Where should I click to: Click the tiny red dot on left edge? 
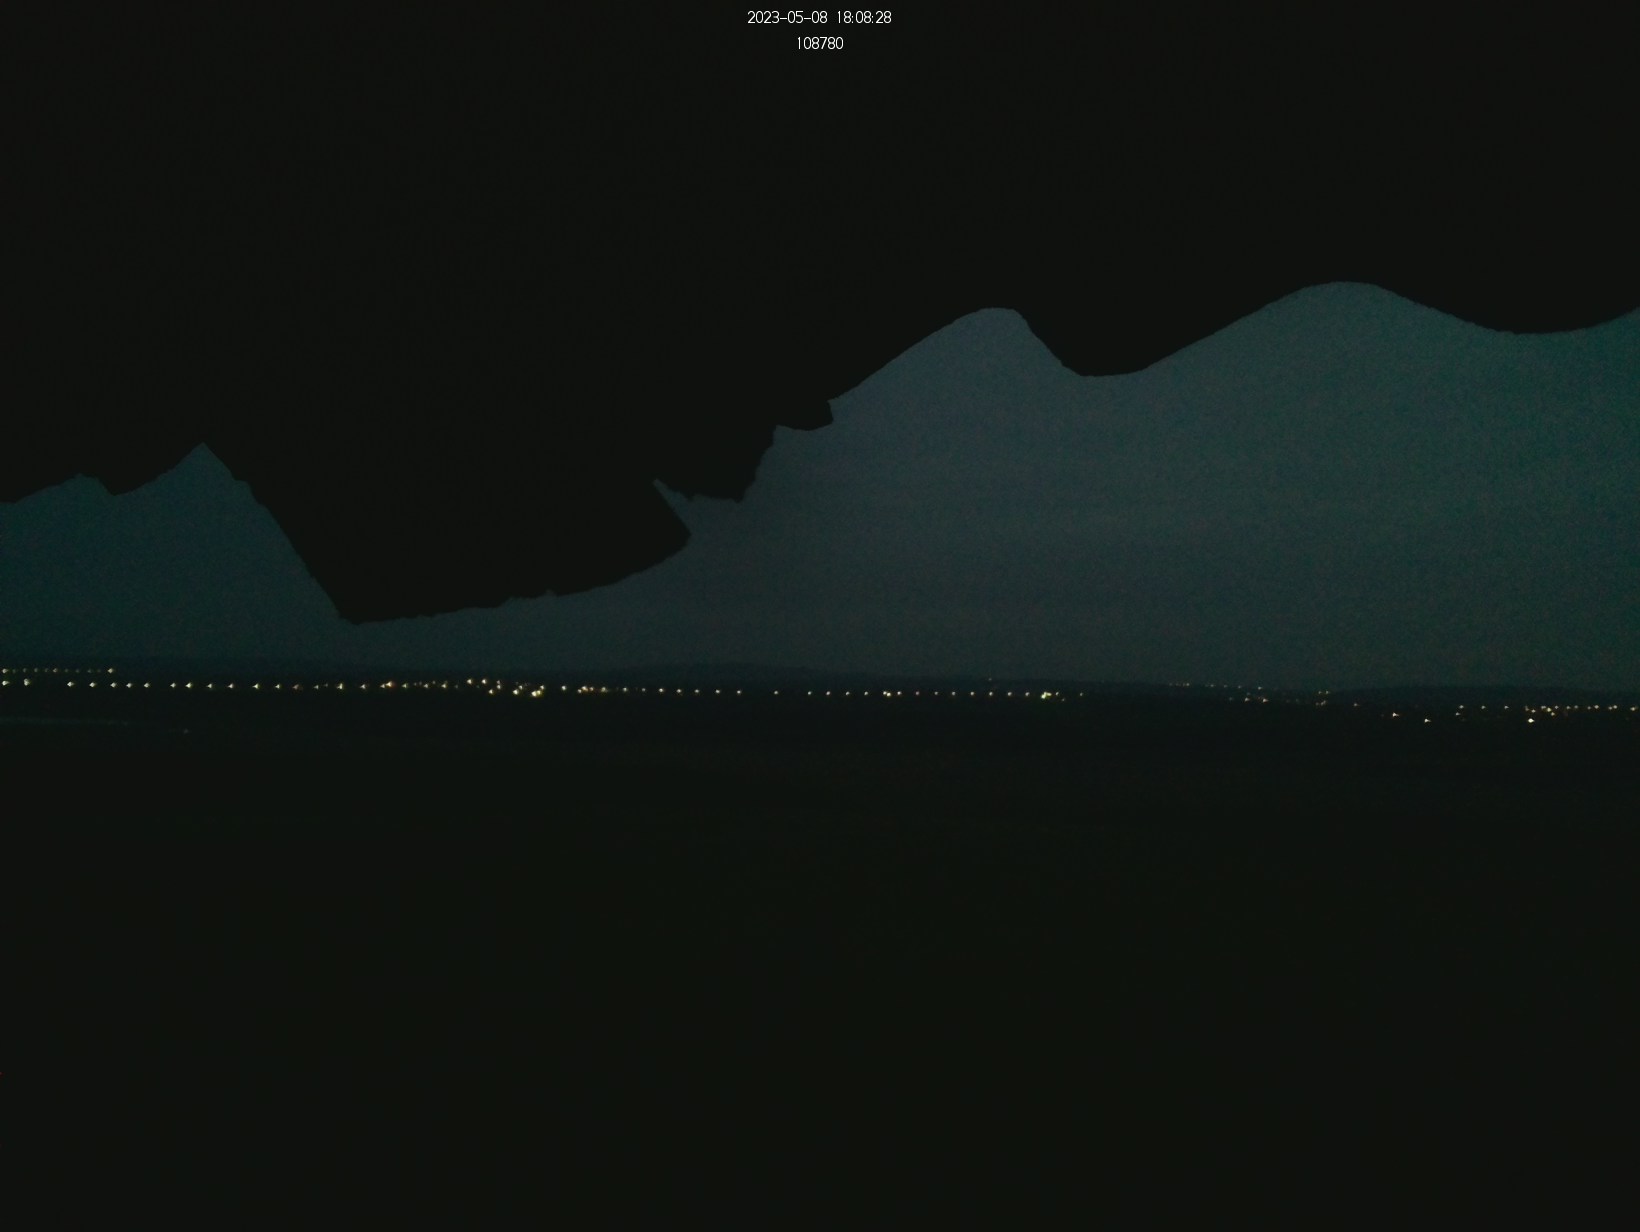click(x=2, y=1075)
